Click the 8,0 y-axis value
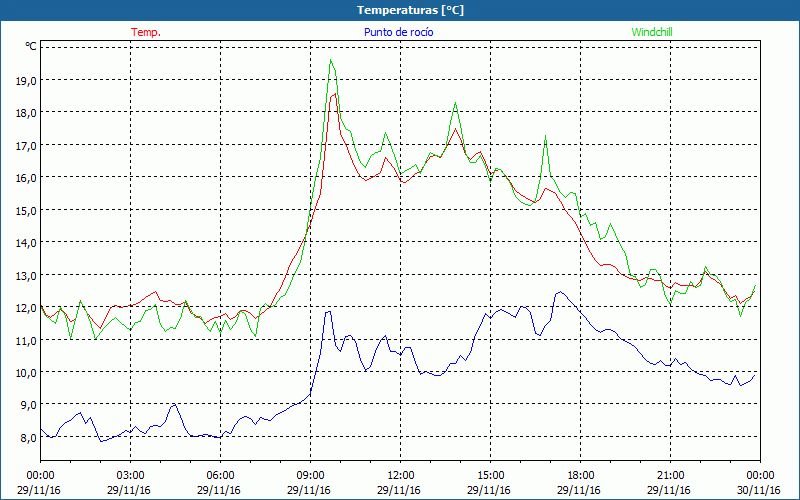800x500 pixels. [x=29, y=438]
